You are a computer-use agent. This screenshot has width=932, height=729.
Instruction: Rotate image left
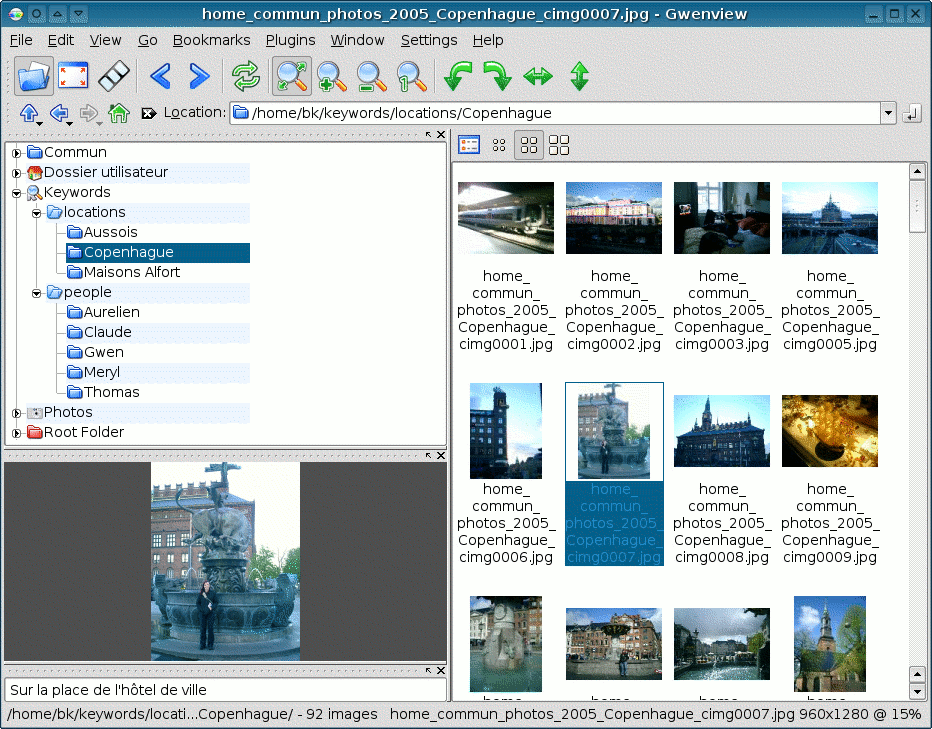pyautogui.click(x=458, y=76)
